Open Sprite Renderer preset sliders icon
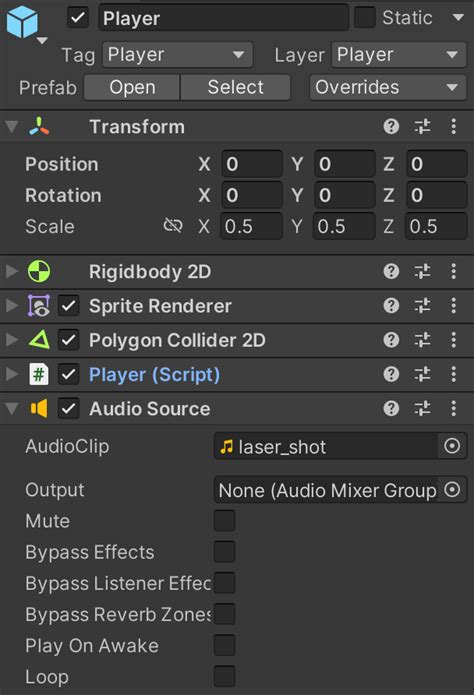This screenshot has width=474, height=695. coord(422,305)
